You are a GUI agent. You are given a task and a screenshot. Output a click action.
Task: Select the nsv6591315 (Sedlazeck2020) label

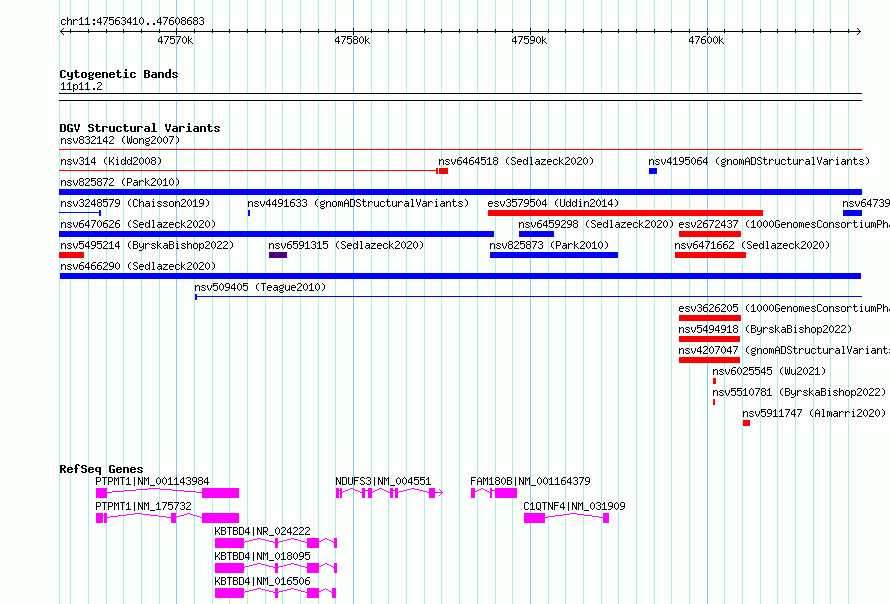pos(346,245)
